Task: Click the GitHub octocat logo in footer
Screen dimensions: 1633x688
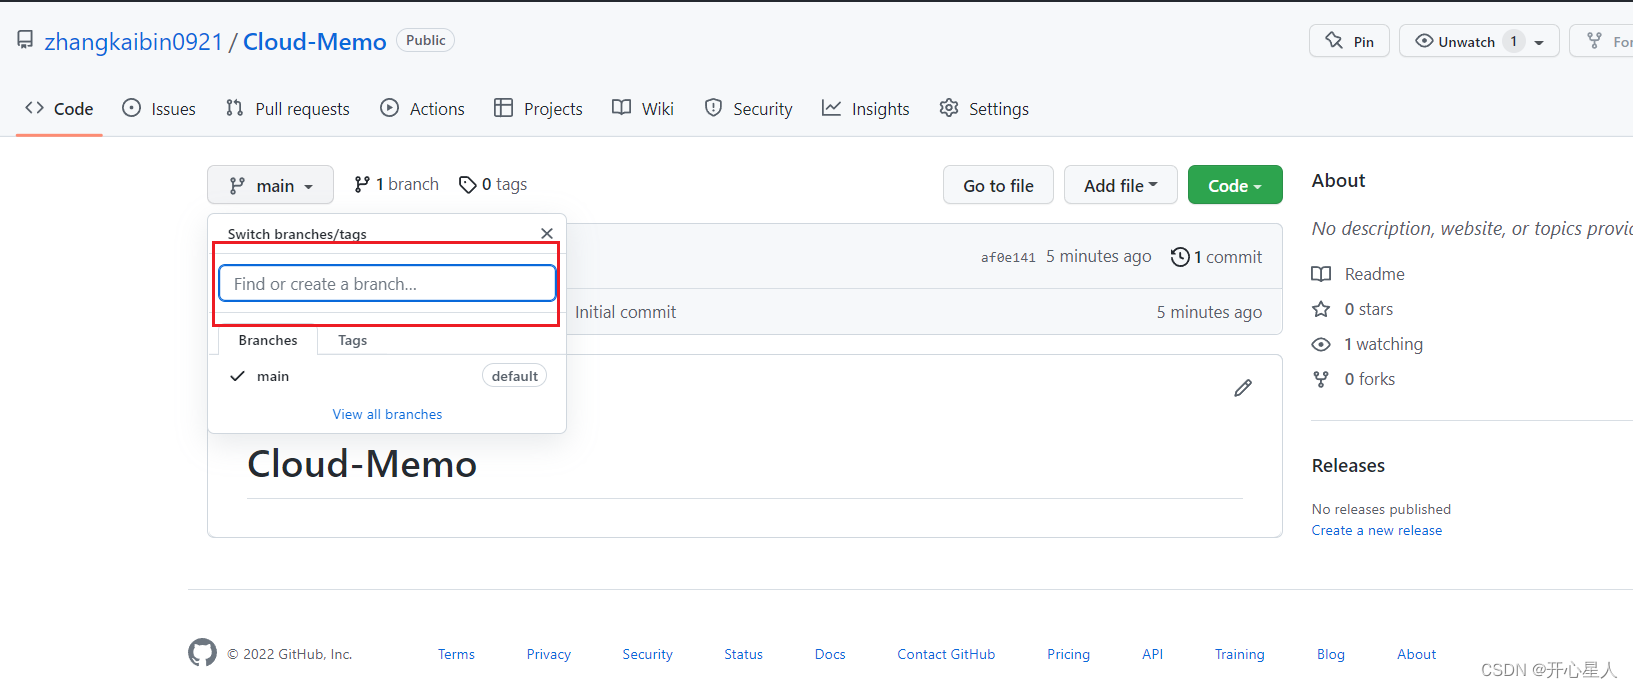Action: [x=202, y=653]
